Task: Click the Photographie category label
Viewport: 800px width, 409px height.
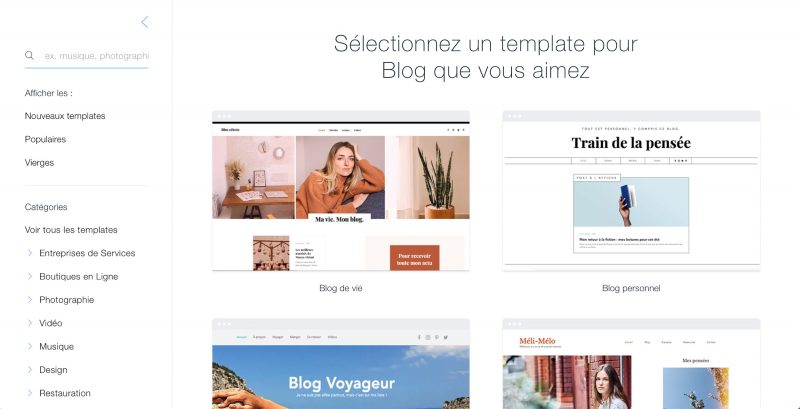Action: point(67,300)
